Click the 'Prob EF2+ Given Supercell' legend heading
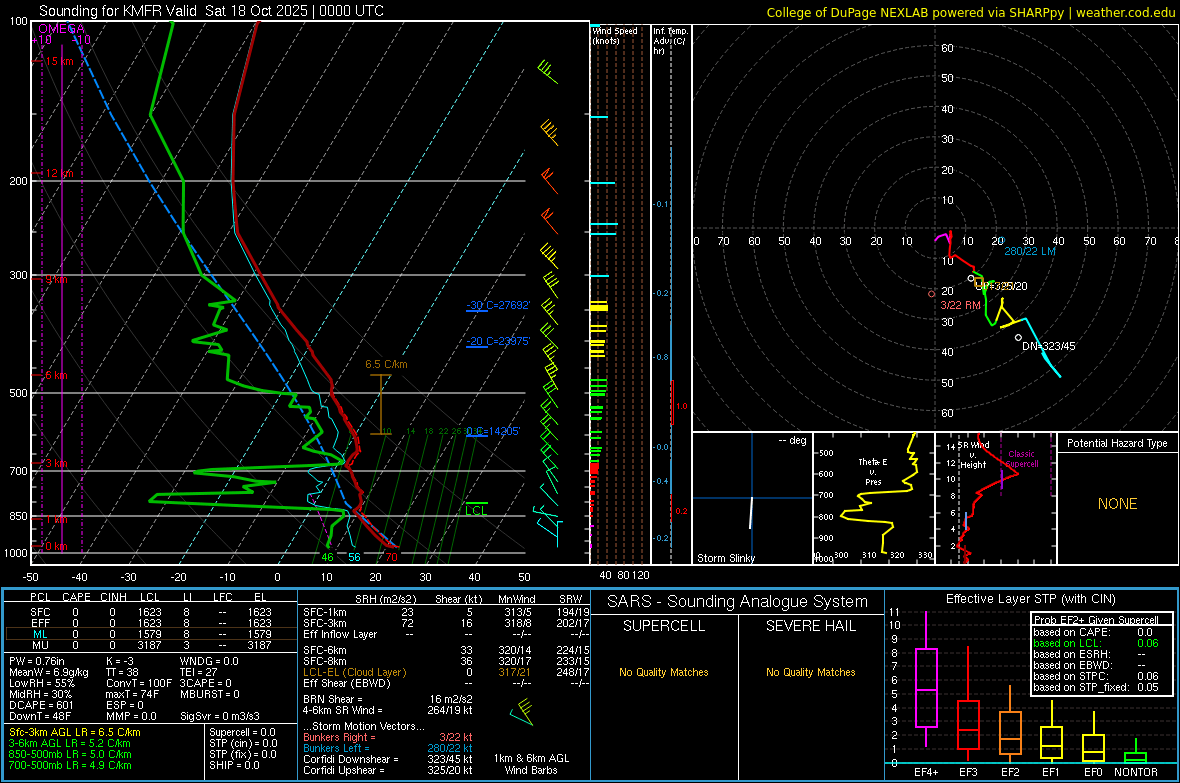 1096,620
